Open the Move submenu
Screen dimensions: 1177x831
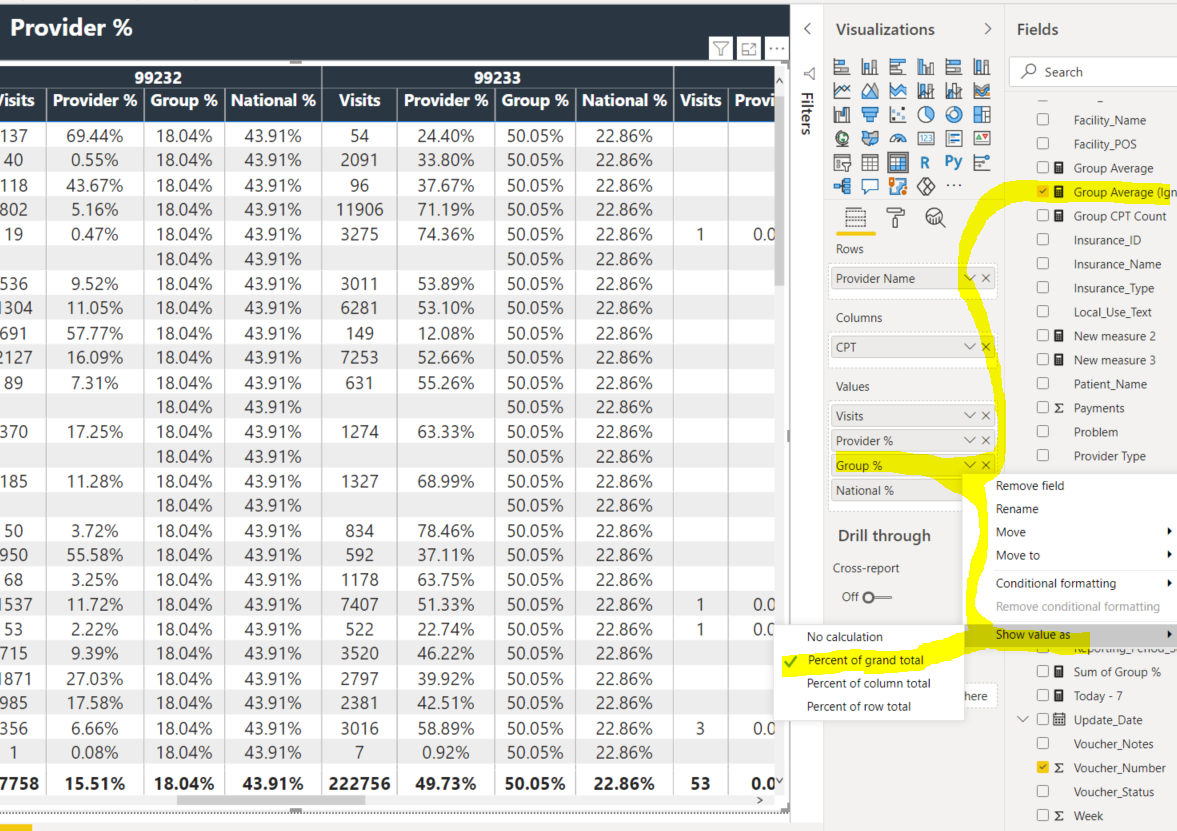pos(1083,532)
